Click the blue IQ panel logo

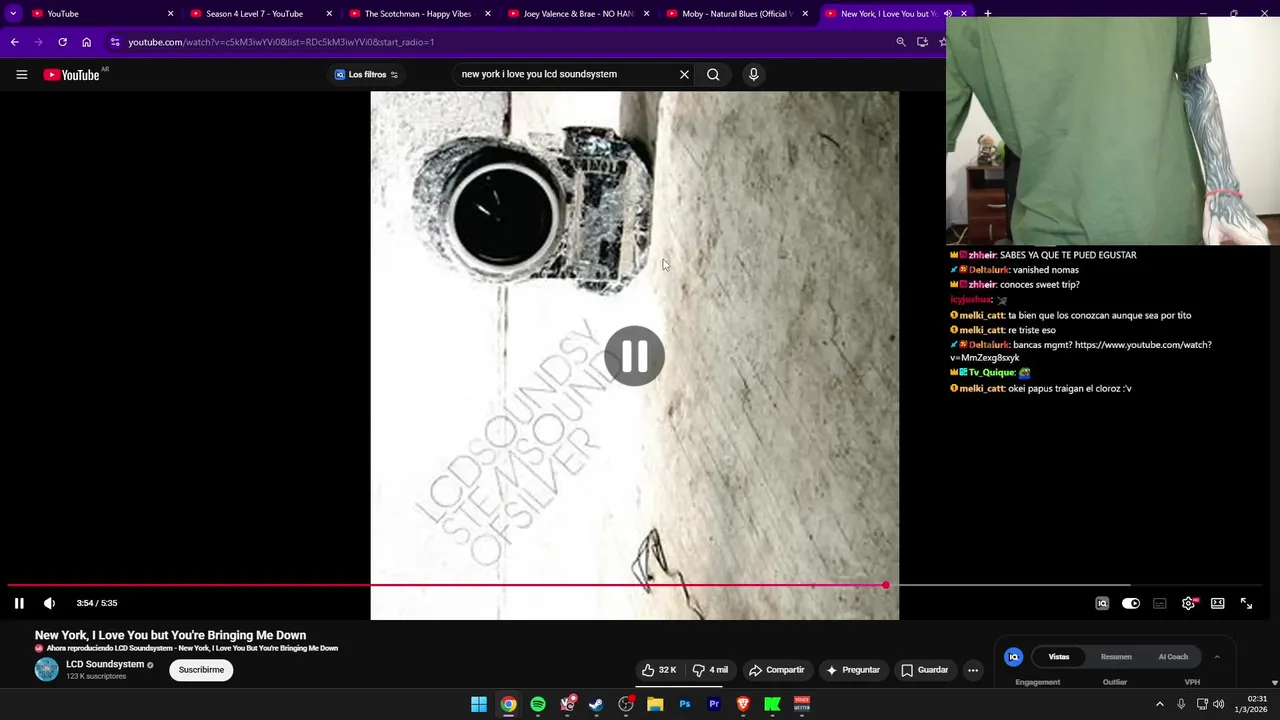tap(1013, 657)
